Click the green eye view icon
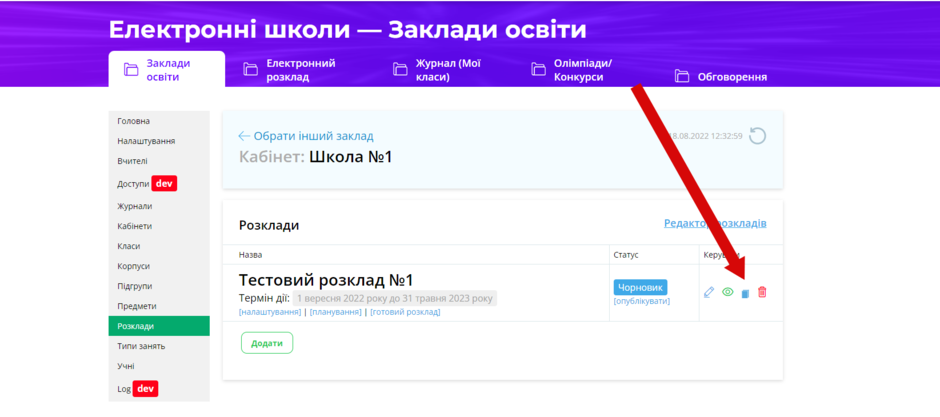This screenshot has width=940, height=417. pyautogui.click(x=728, y=292)
